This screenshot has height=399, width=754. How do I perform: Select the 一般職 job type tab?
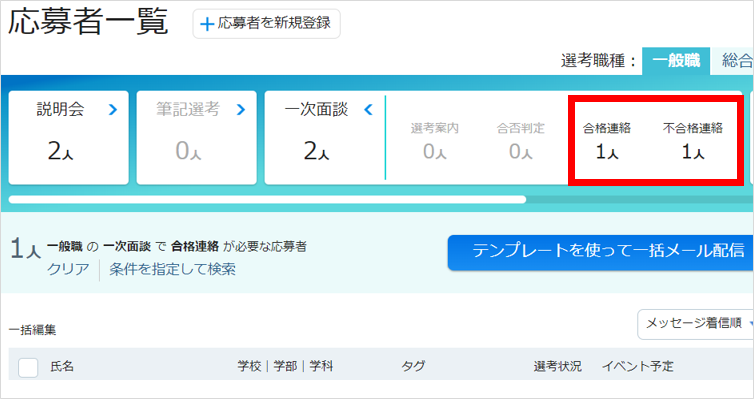coord(676,61)
